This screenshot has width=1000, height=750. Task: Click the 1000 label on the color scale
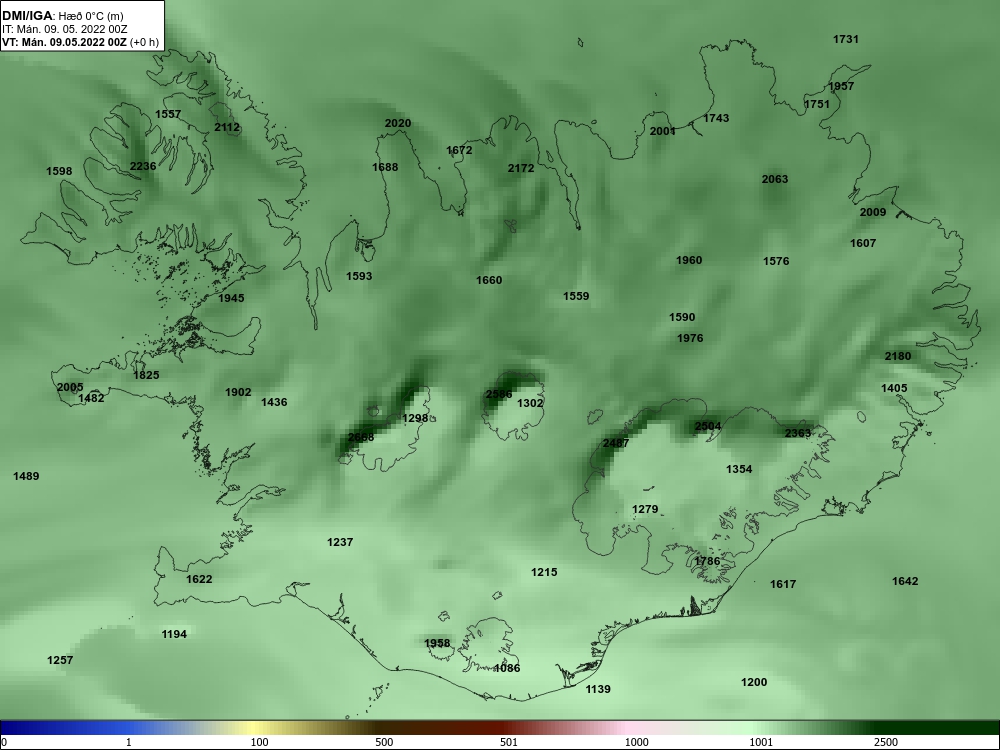636,742
